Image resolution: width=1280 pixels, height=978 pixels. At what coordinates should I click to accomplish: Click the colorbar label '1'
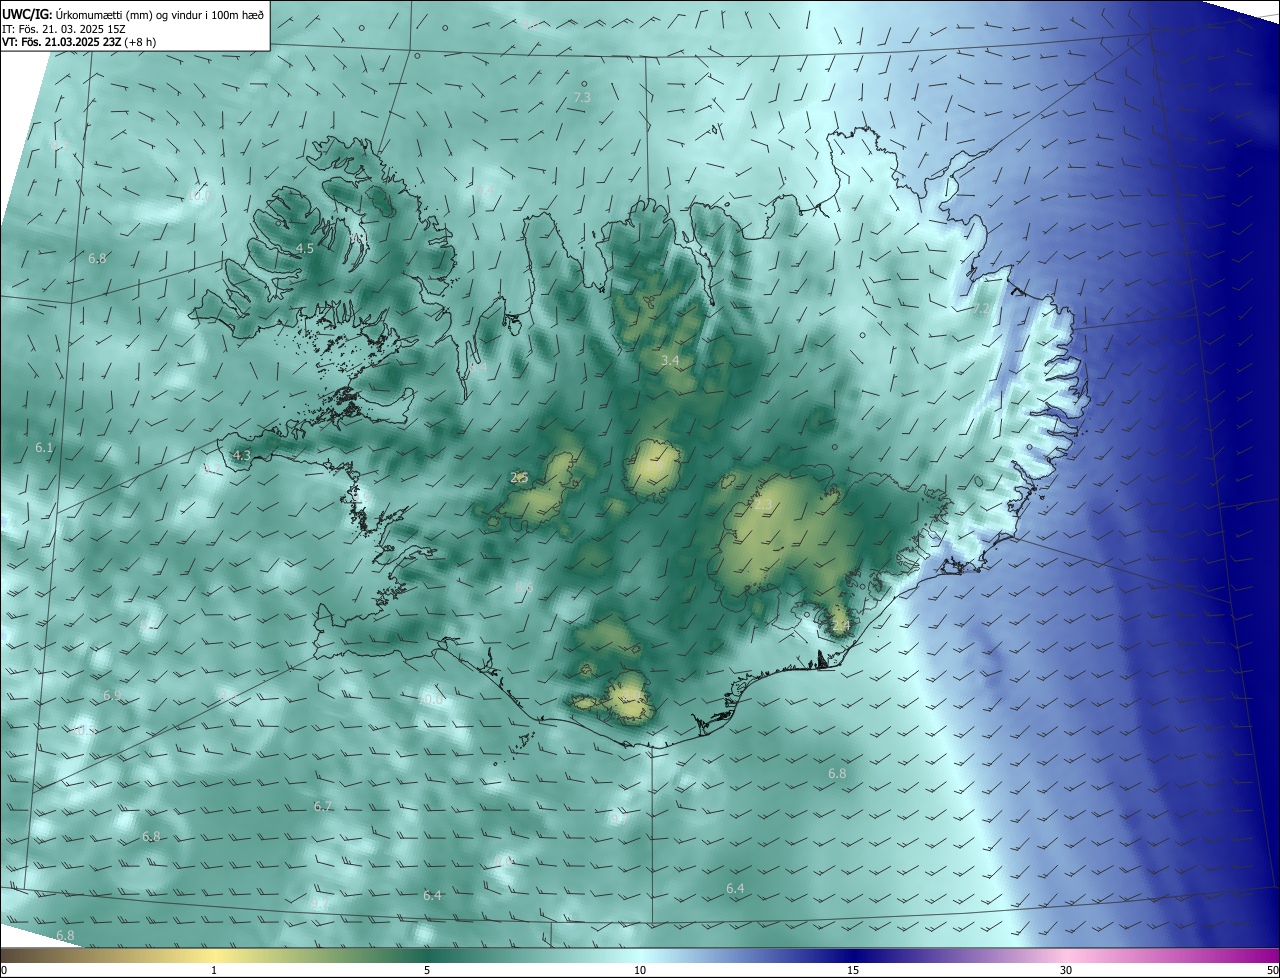(x=214, y=970)
